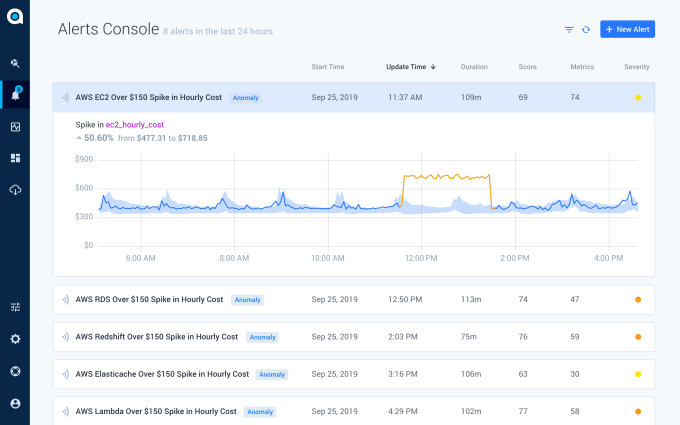Screen dimensions: 680x425
Task: Open the chart metrics icon in sidebar
Action: (x=15, y=127)
